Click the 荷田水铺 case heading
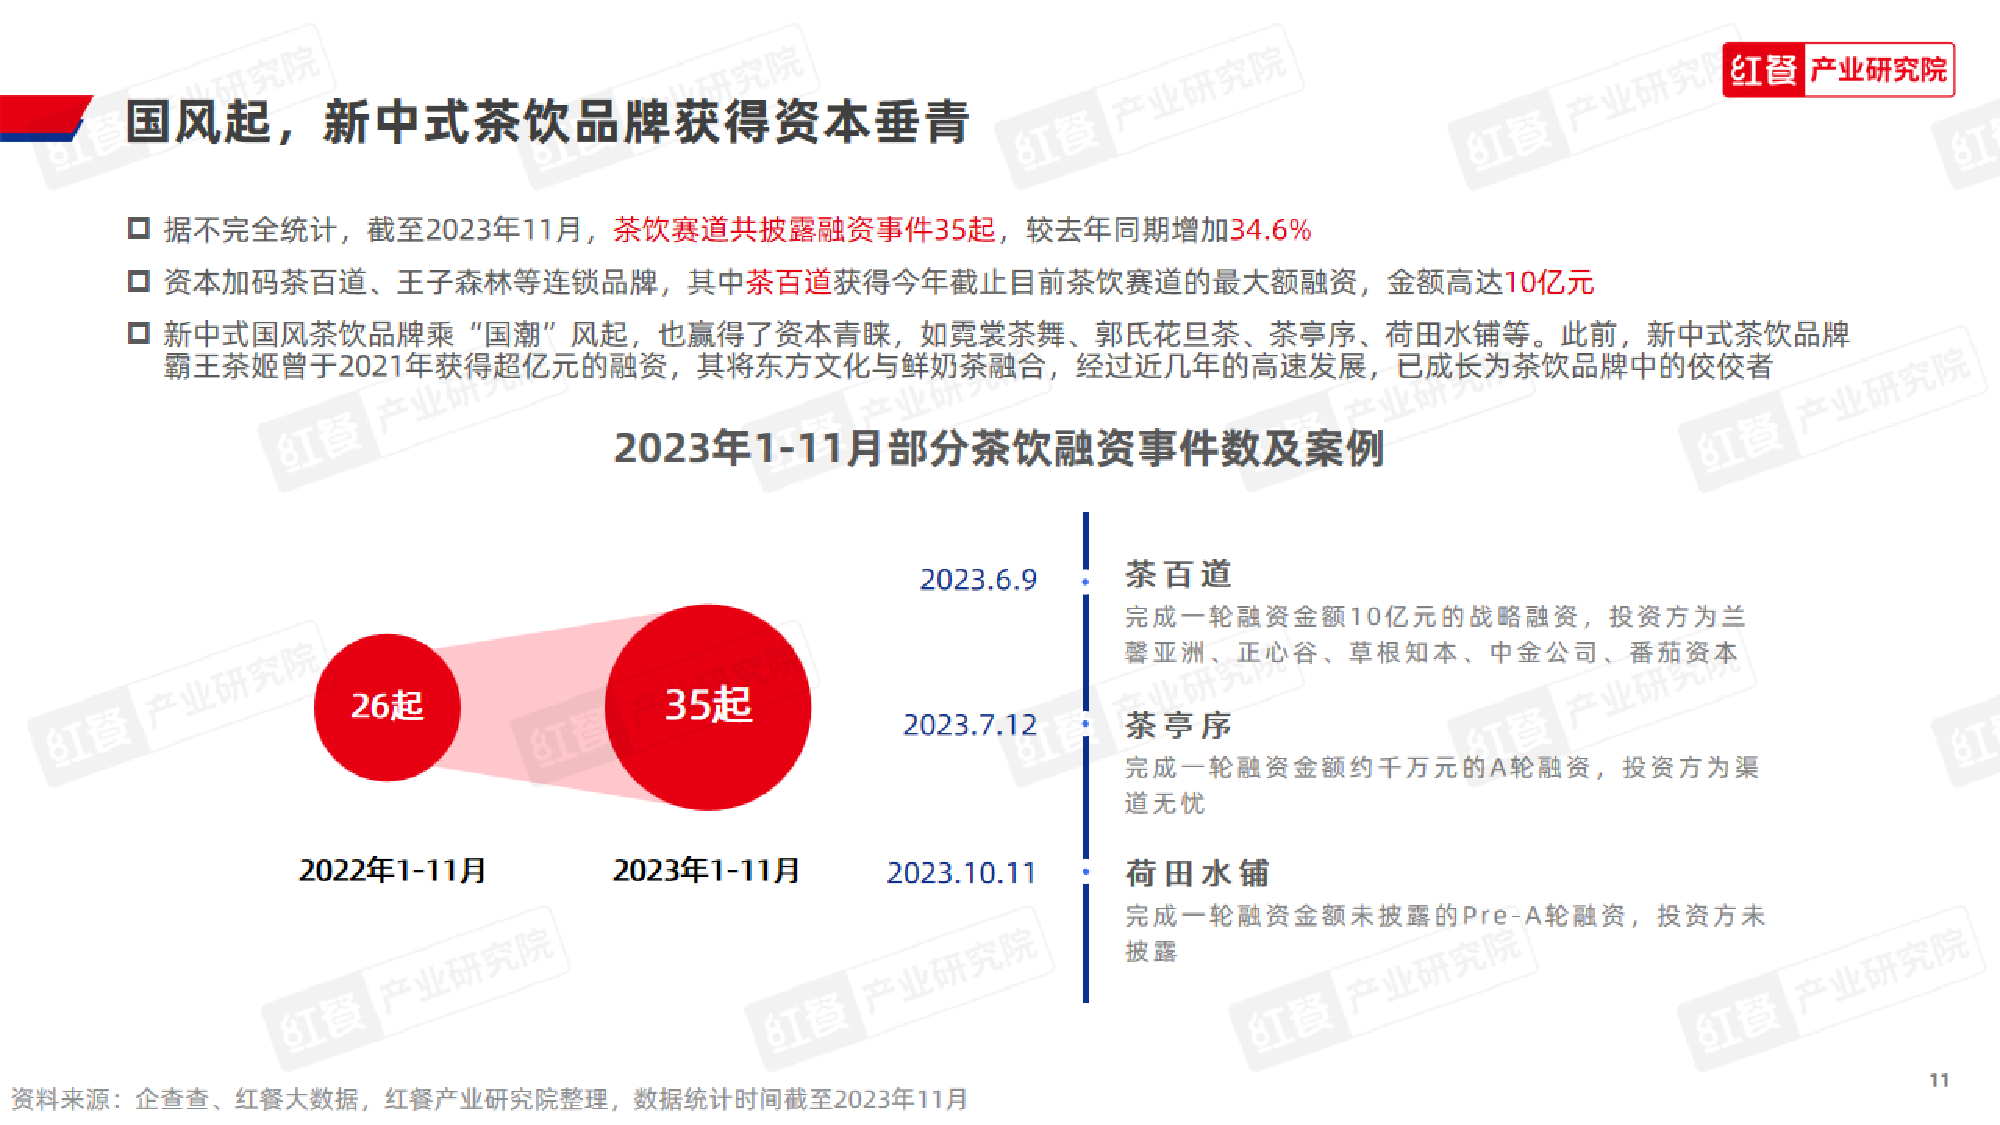Viewport: 2000px width, 1125px height. tap(1197, 873)
